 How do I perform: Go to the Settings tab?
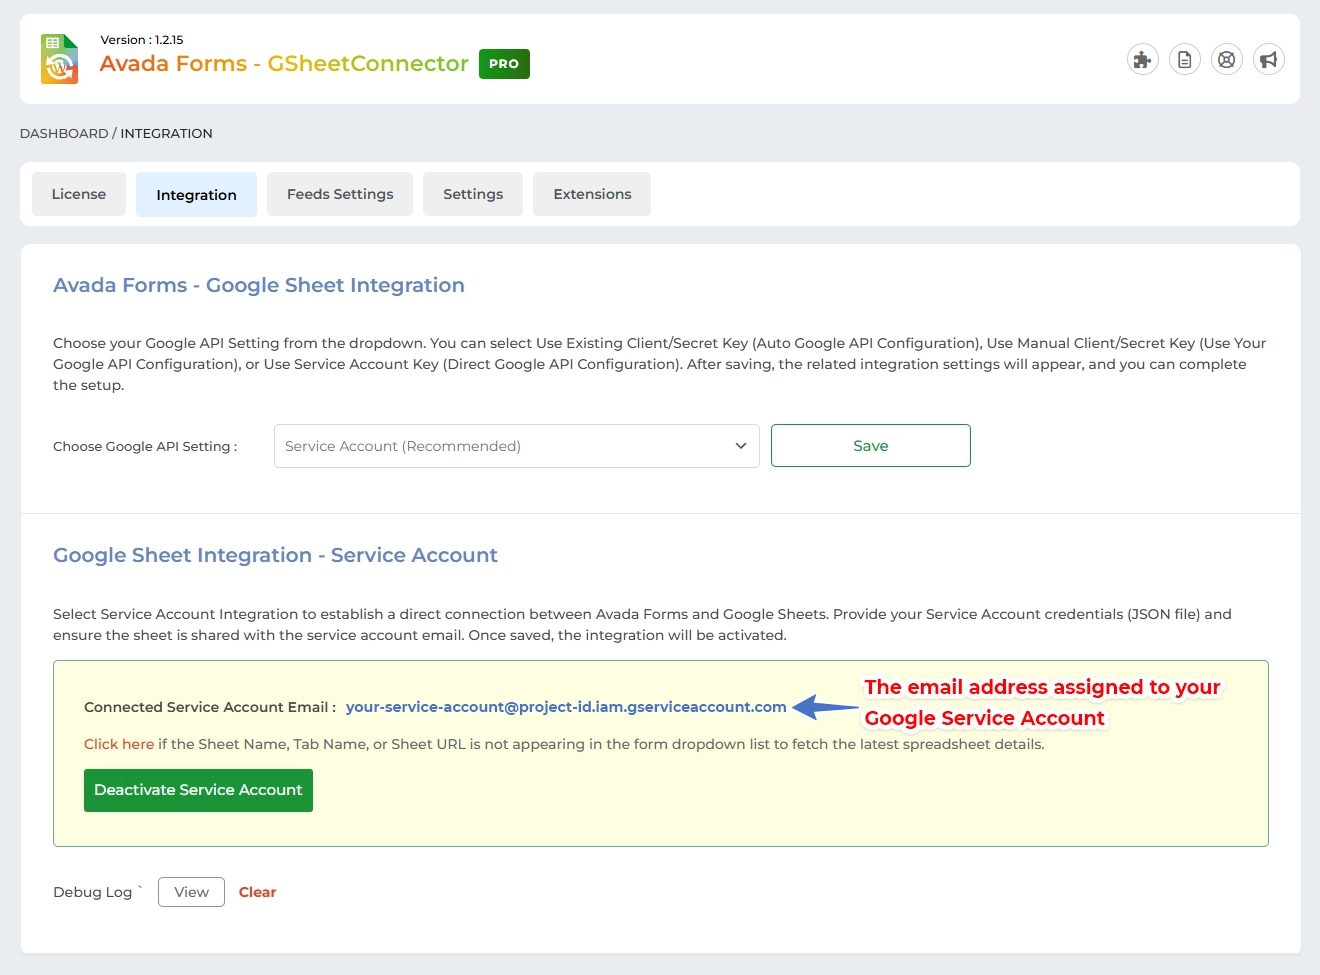(473, 194)
